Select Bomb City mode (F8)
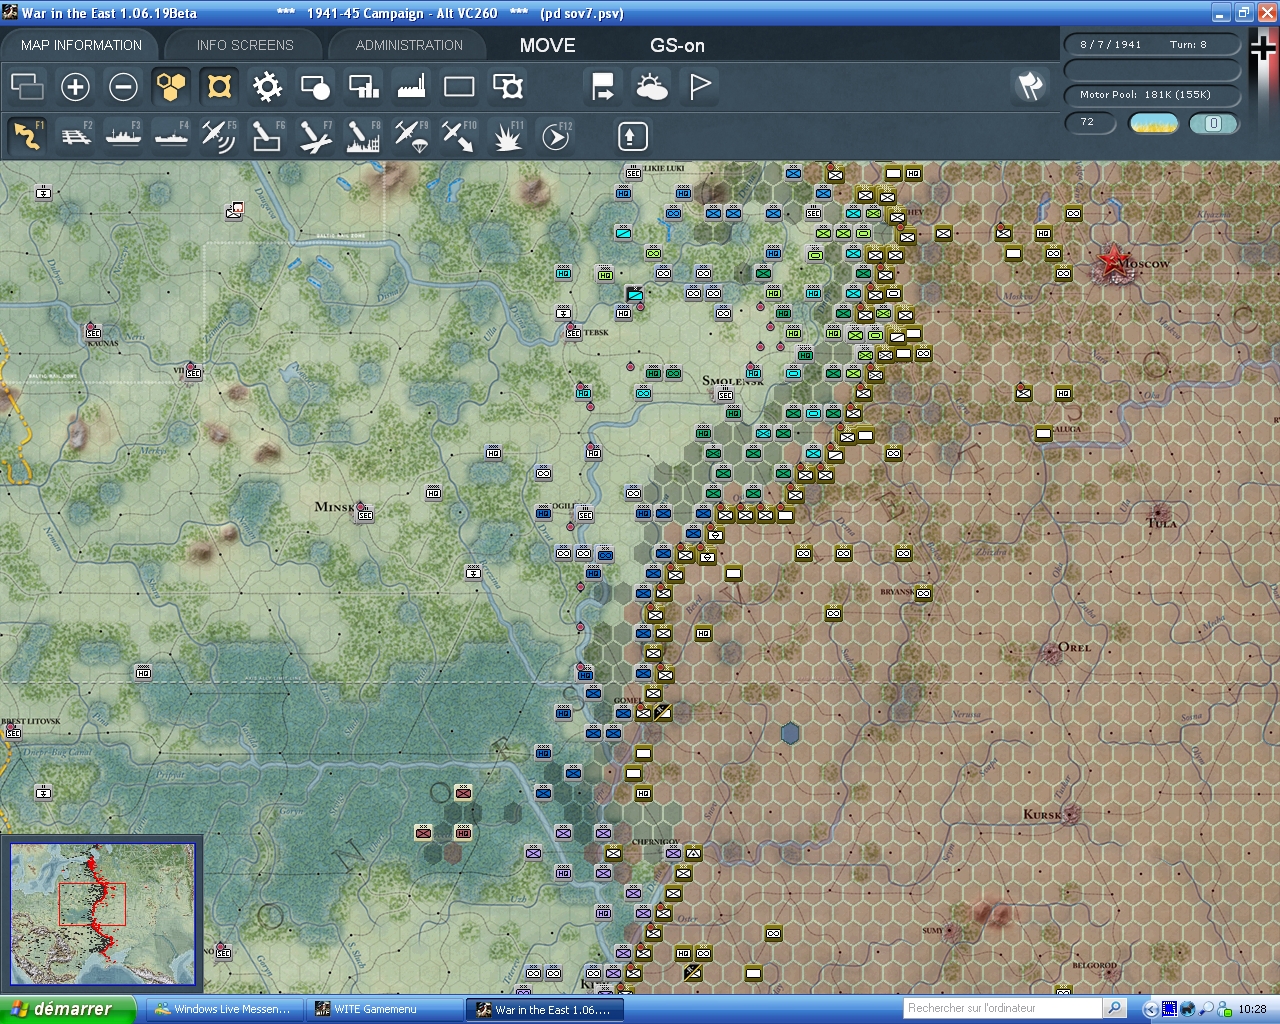Screen dimensions: 1280x1024 [x=363, y=136]
